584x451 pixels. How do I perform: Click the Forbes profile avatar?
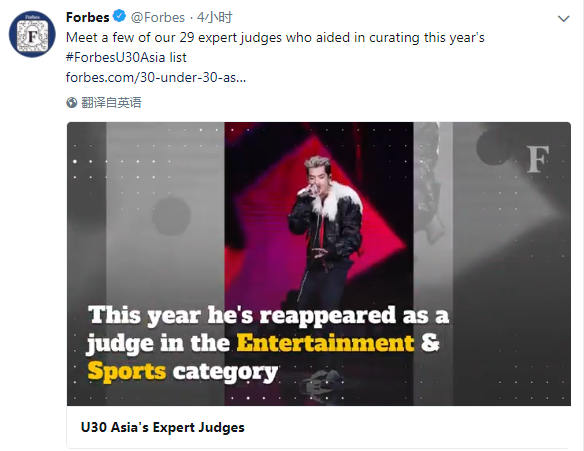[x=32, y=34]
